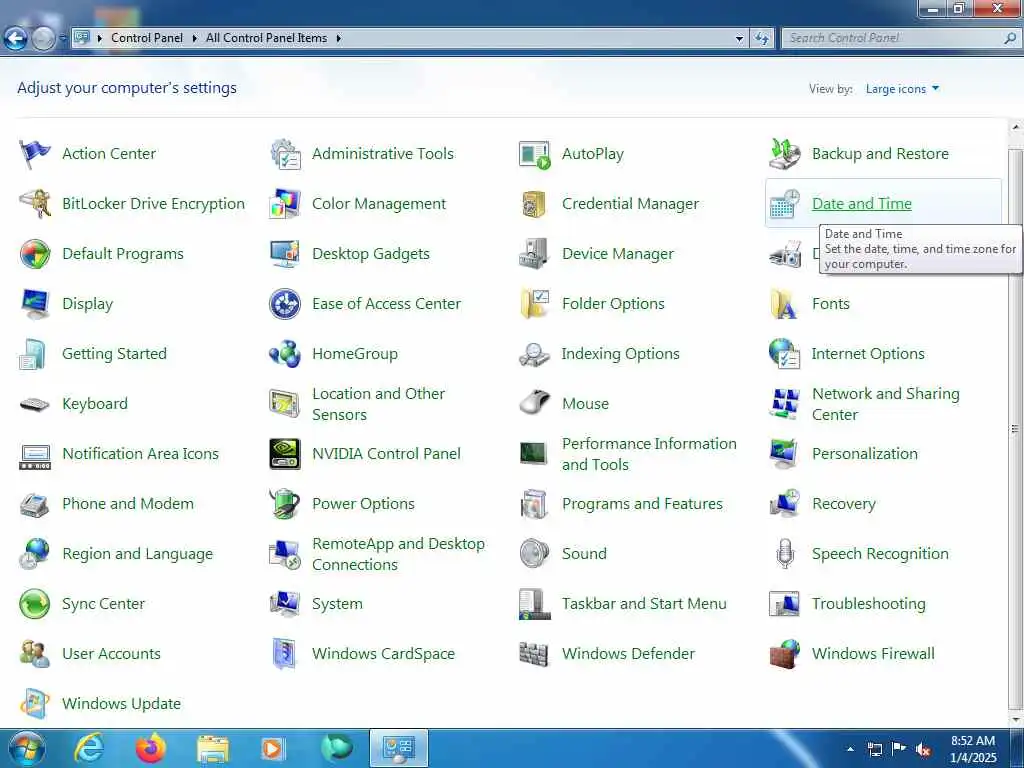Viewport: 1024px width, 768px height.
Task: Open Phone and Modem link
Action: (x=128, y=504)
